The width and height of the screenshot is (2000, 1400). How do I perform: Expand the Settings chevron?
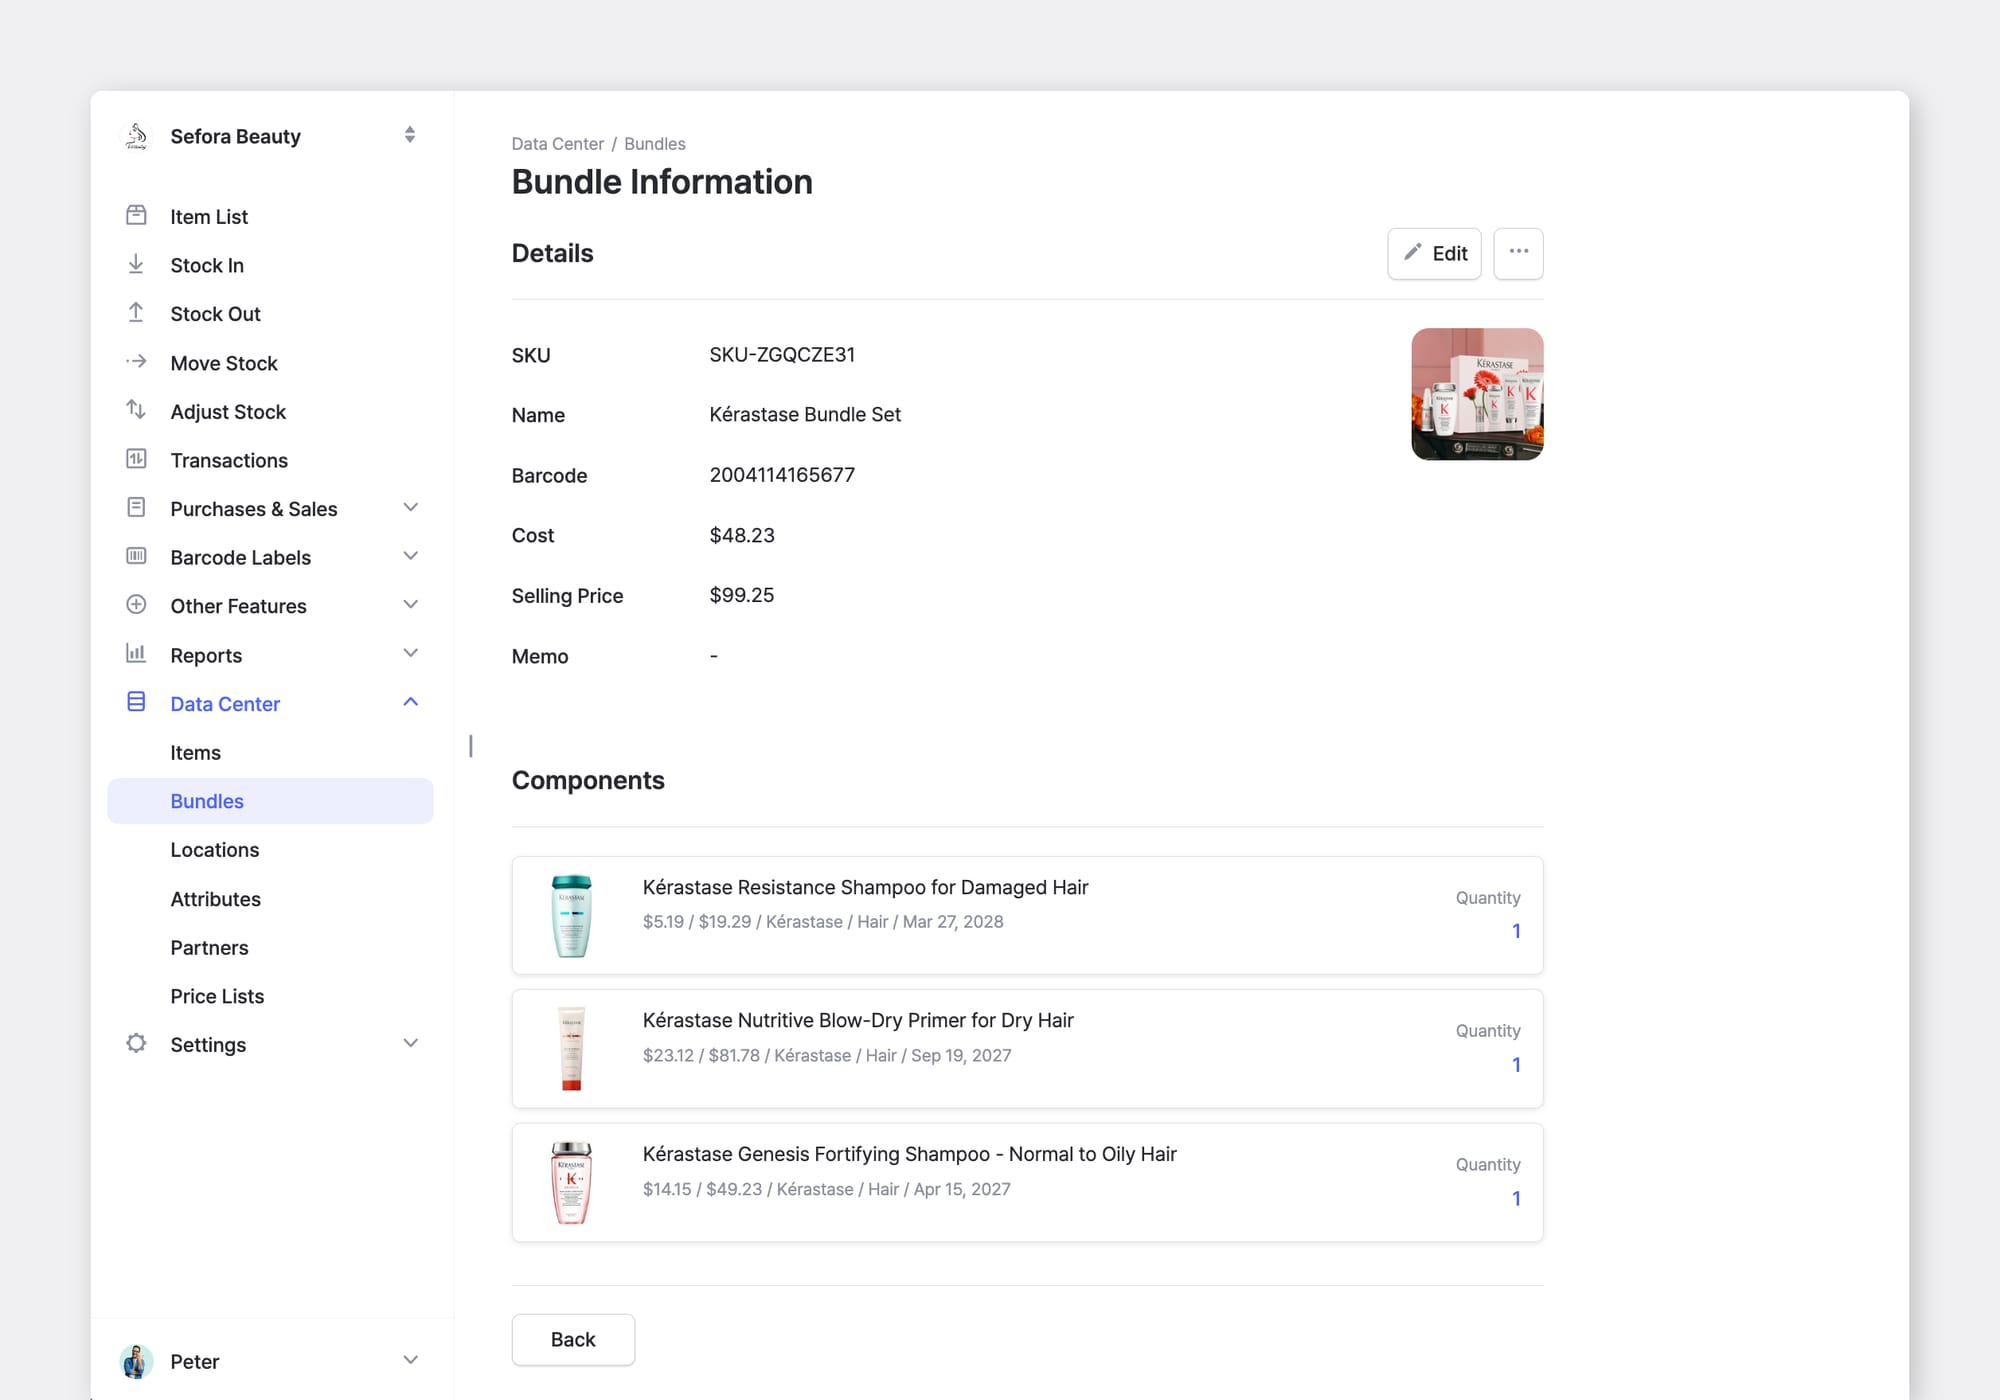click(410, 1043)
